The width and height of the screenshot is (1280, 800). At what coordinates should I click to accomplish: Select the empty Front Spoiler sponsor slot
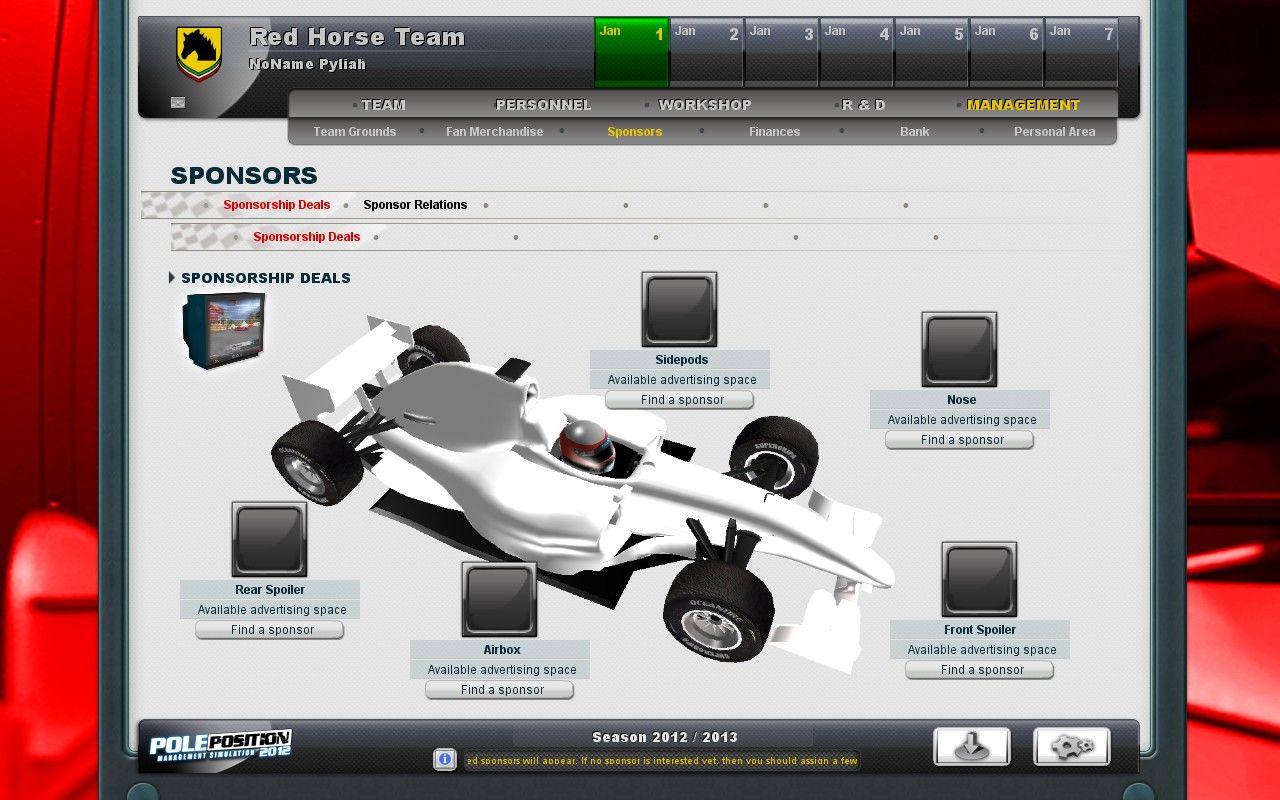coord(979,579)
